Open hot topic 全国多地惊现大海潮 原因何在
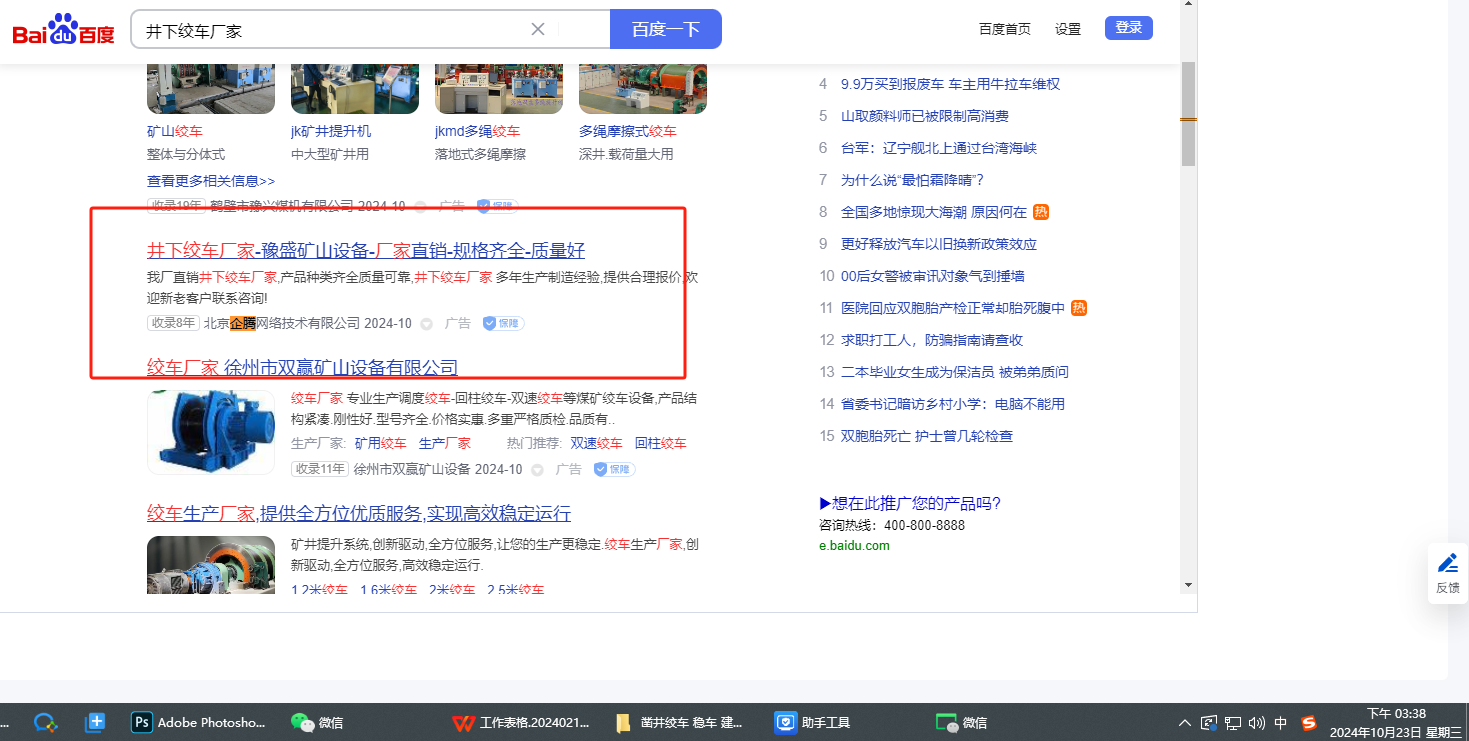 coord(934,212)
